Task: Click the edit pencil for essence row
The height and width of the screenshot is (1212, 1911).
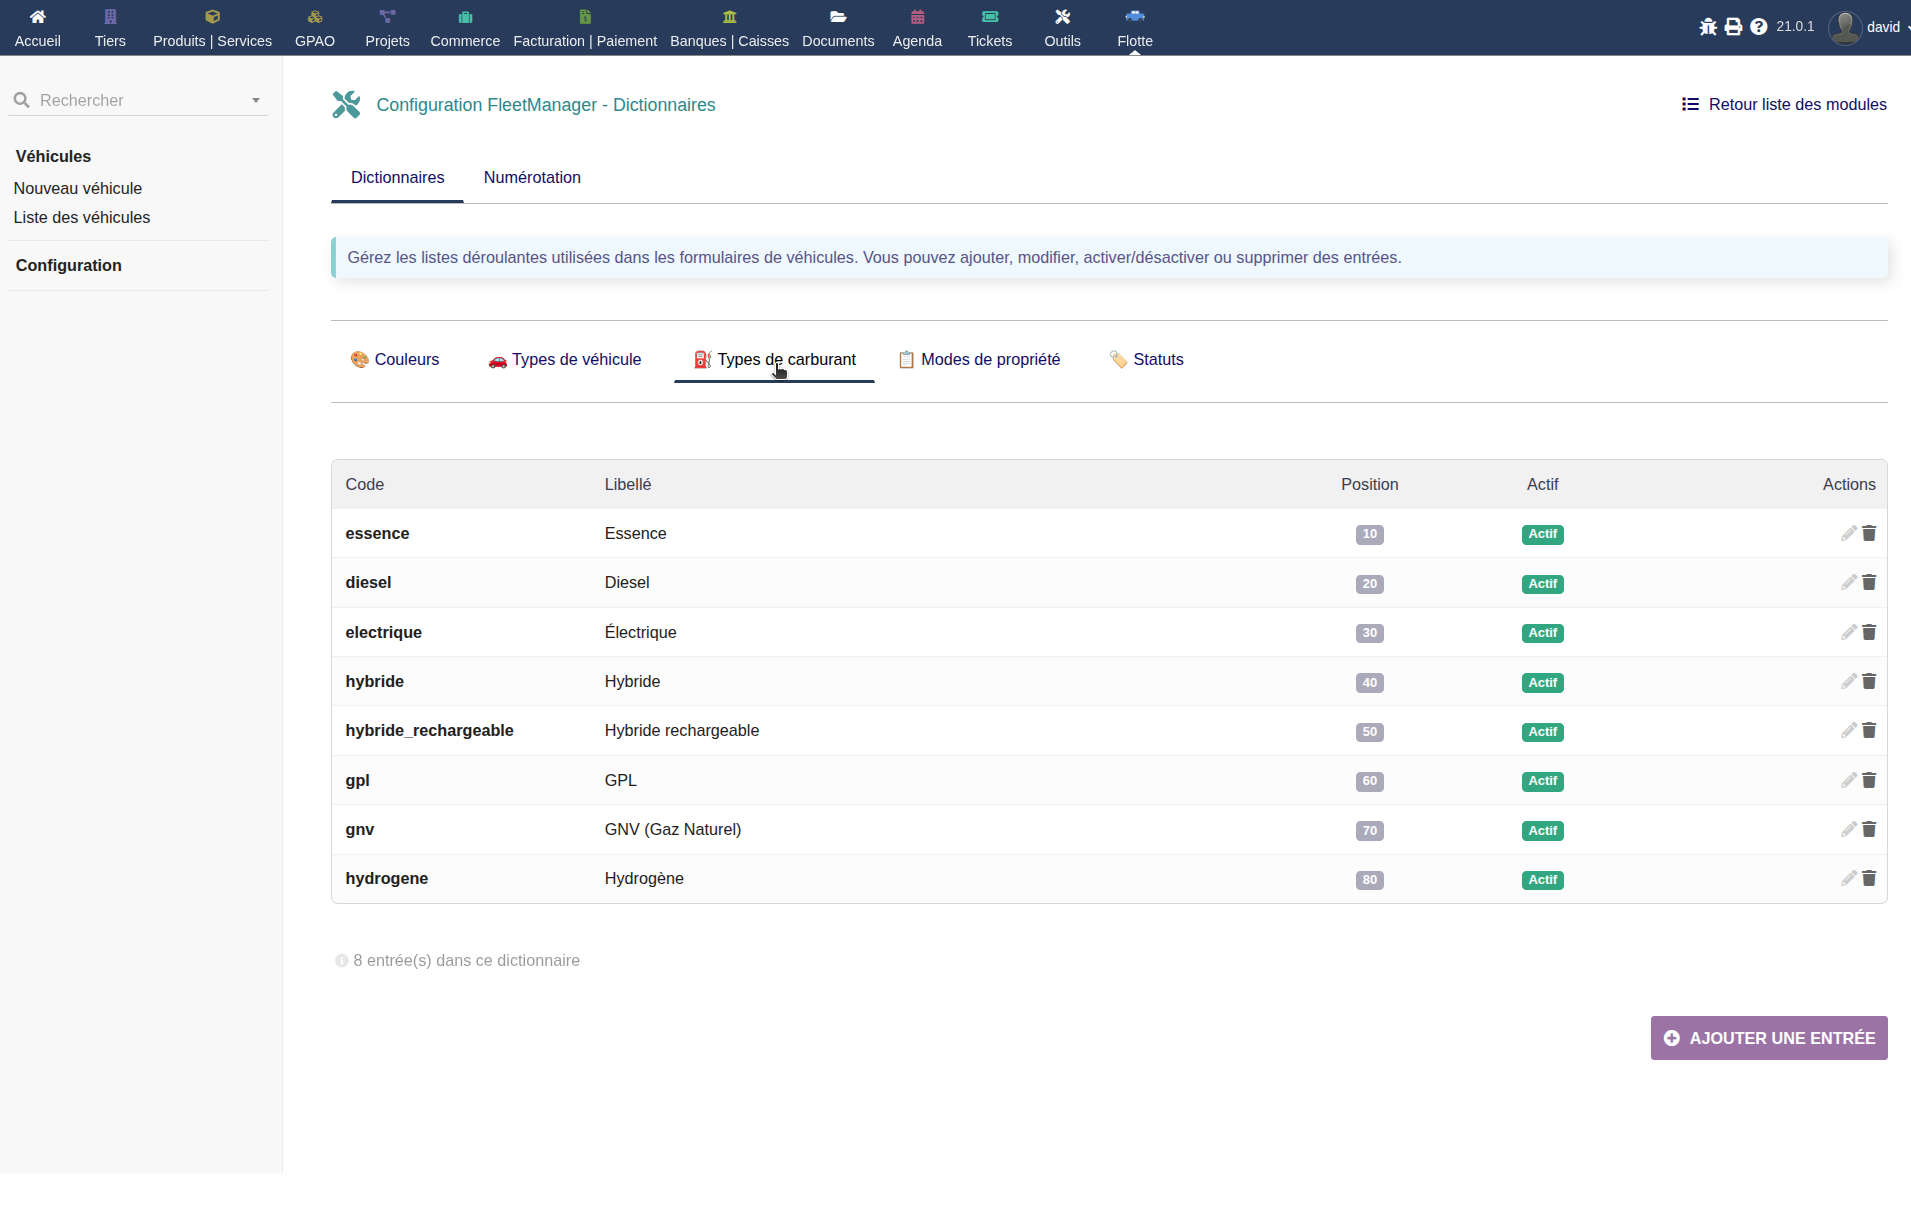Action: point(1848,533)
